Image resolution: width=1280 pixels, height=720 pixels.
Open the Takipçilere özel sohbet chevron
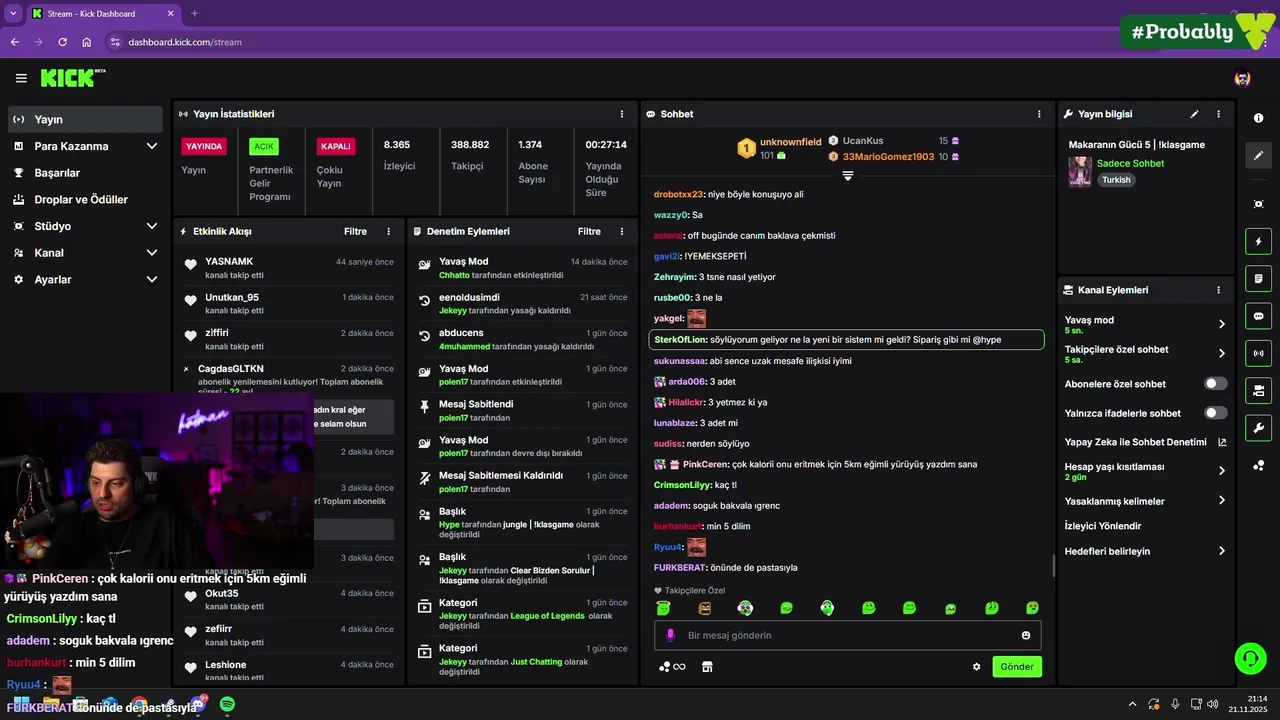1222,353
